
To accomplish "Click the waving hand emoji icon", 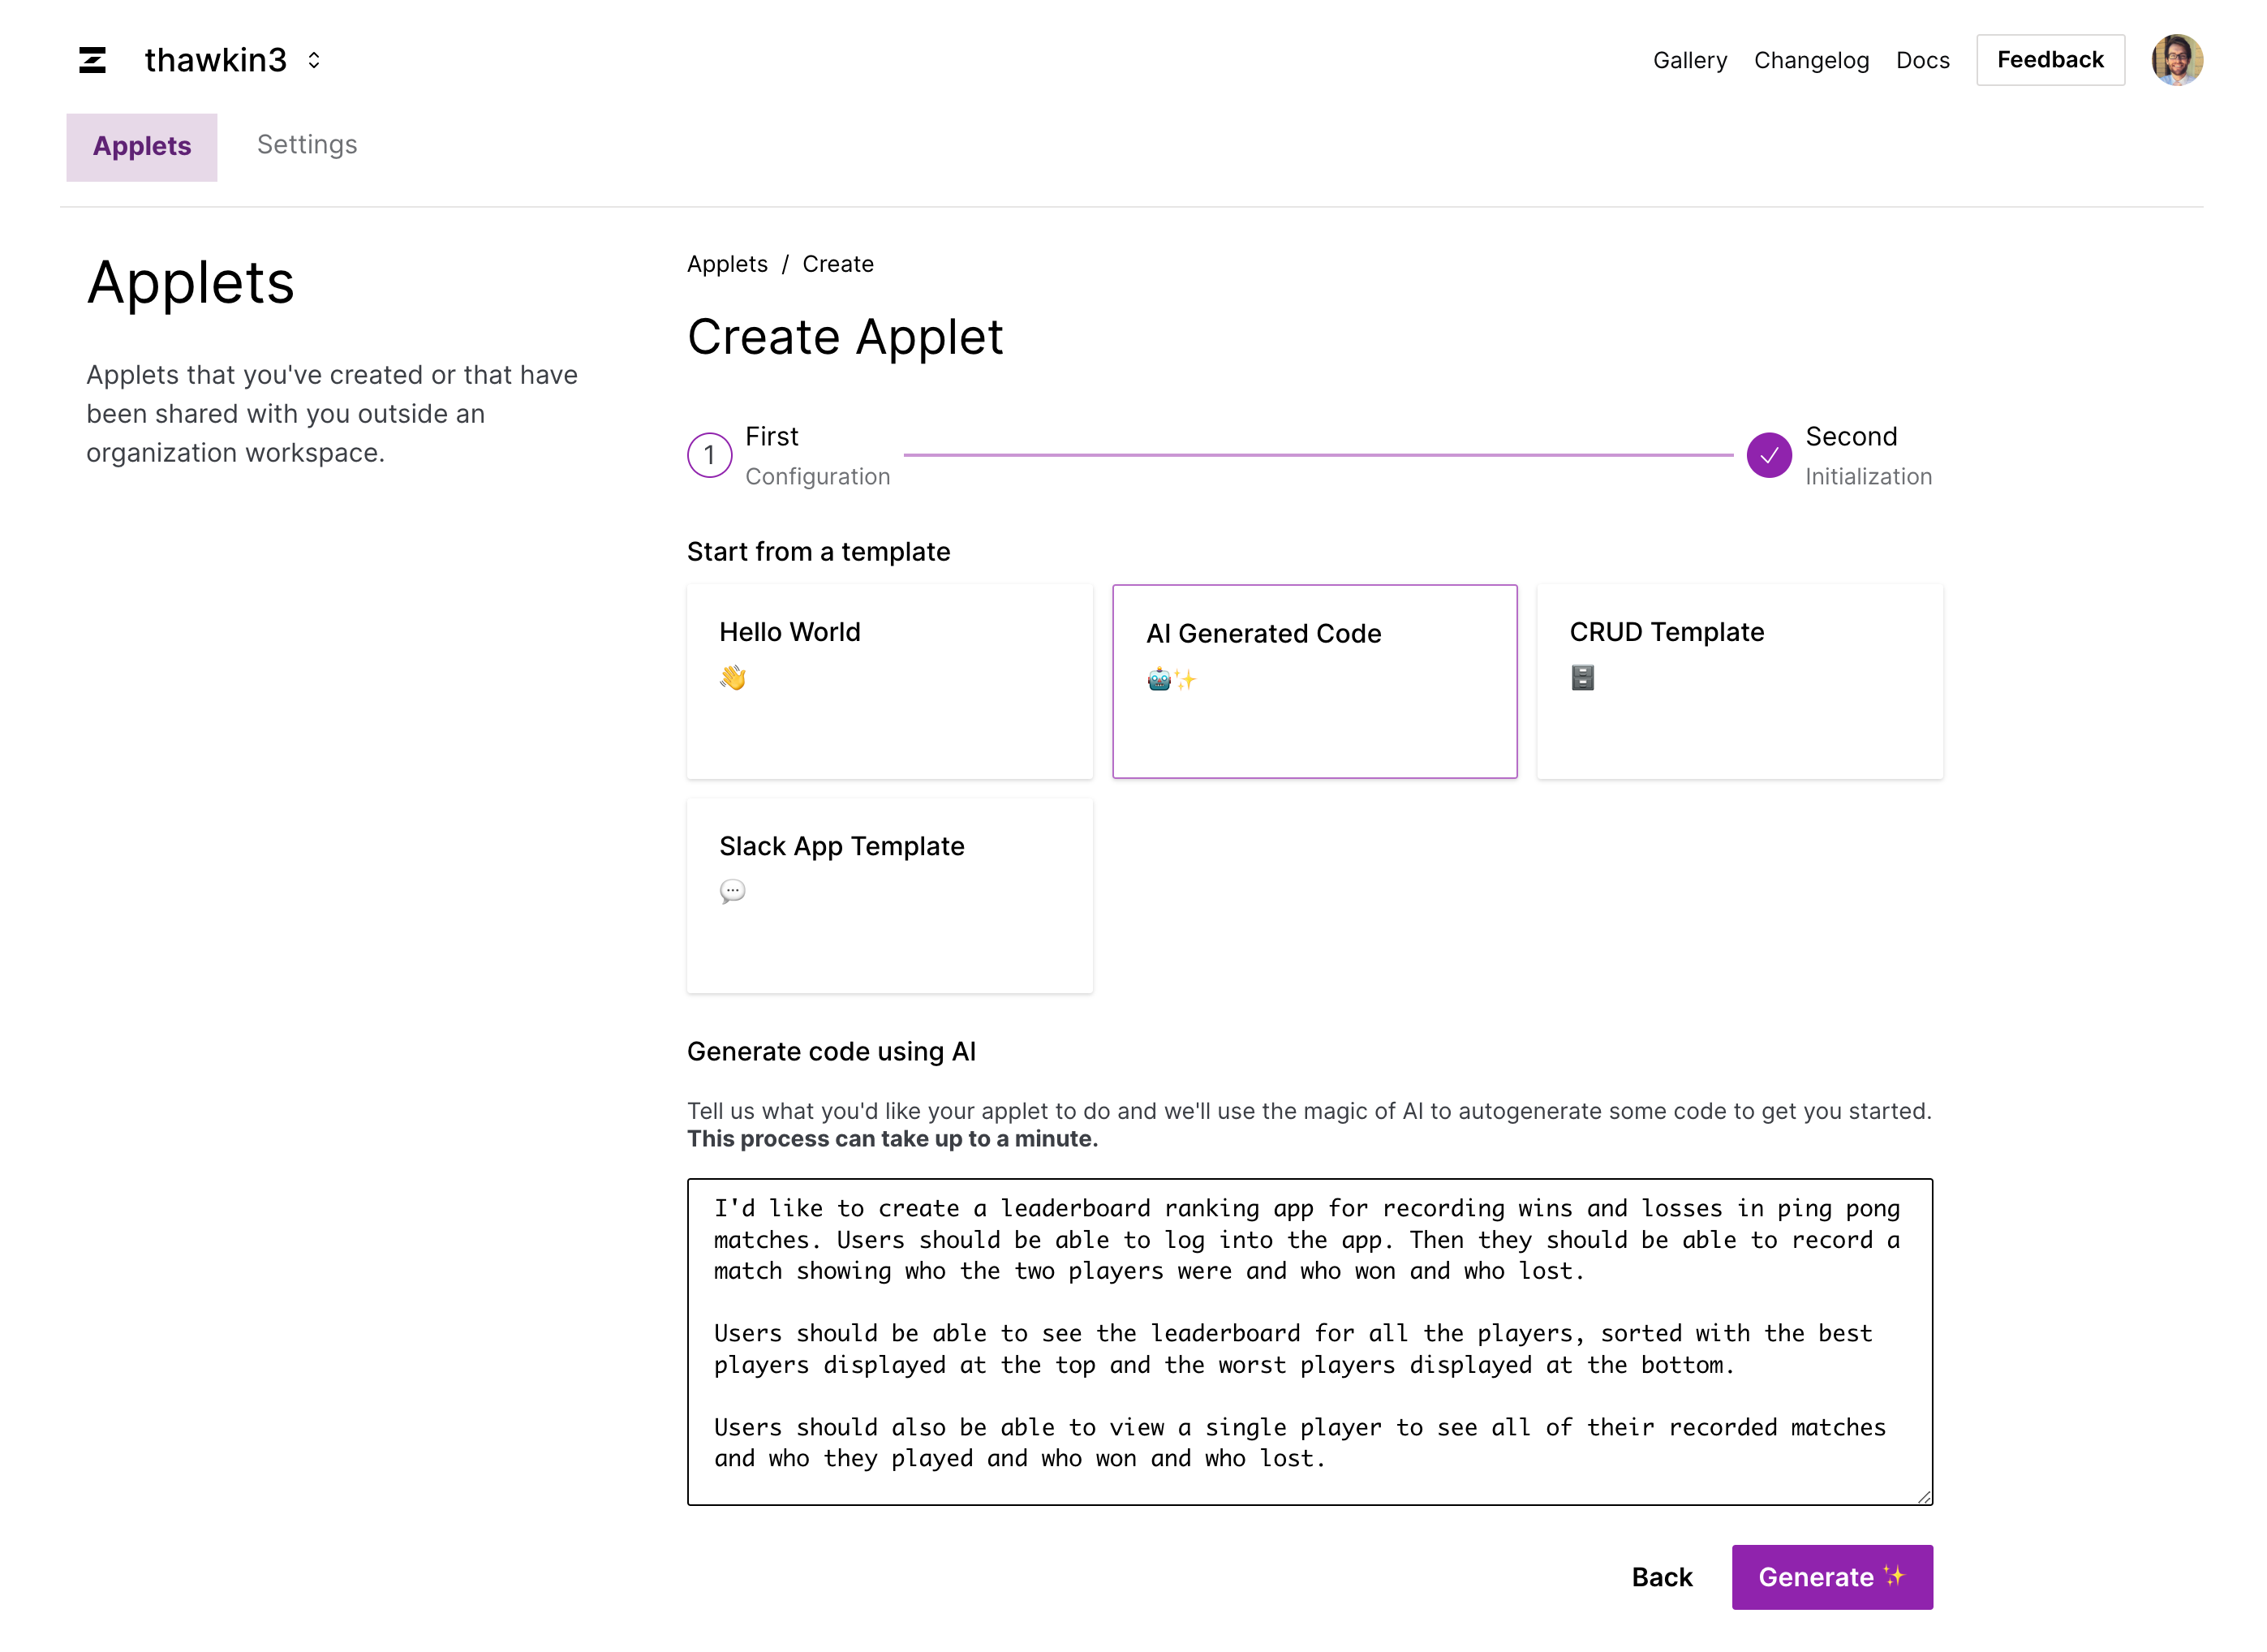I will [x=732, y=678].
